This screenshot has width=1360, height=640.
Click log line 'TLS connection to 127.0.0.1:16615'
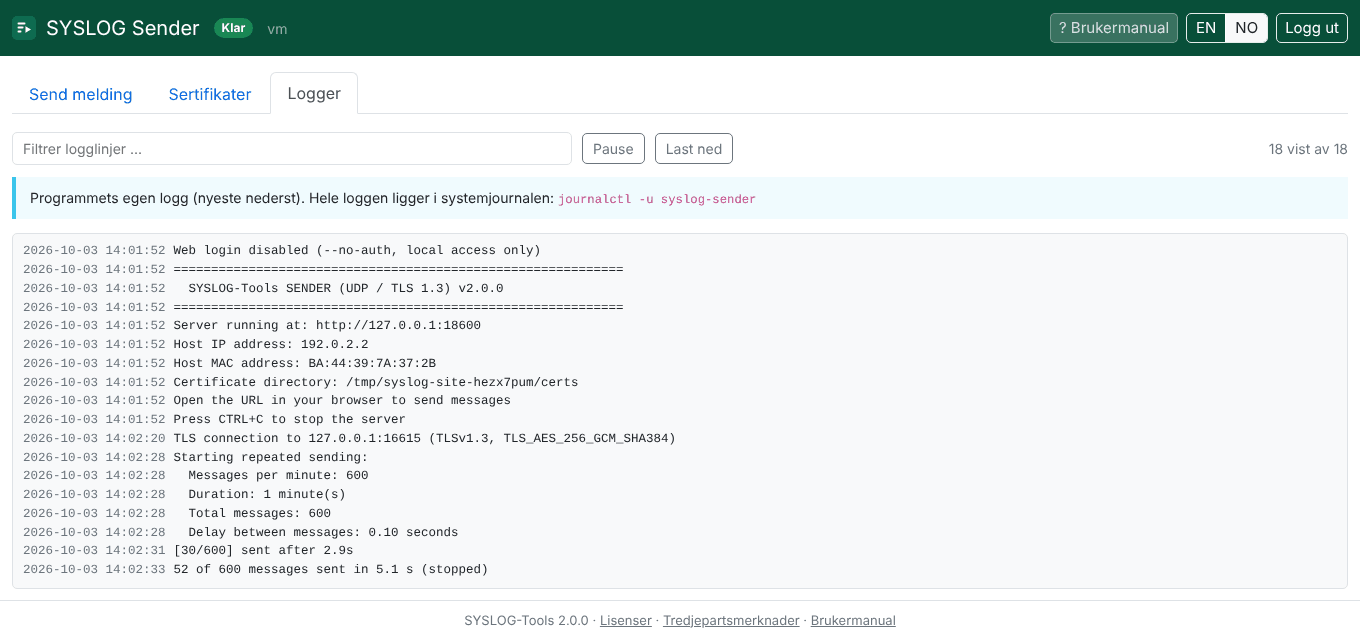pos(425,438)
